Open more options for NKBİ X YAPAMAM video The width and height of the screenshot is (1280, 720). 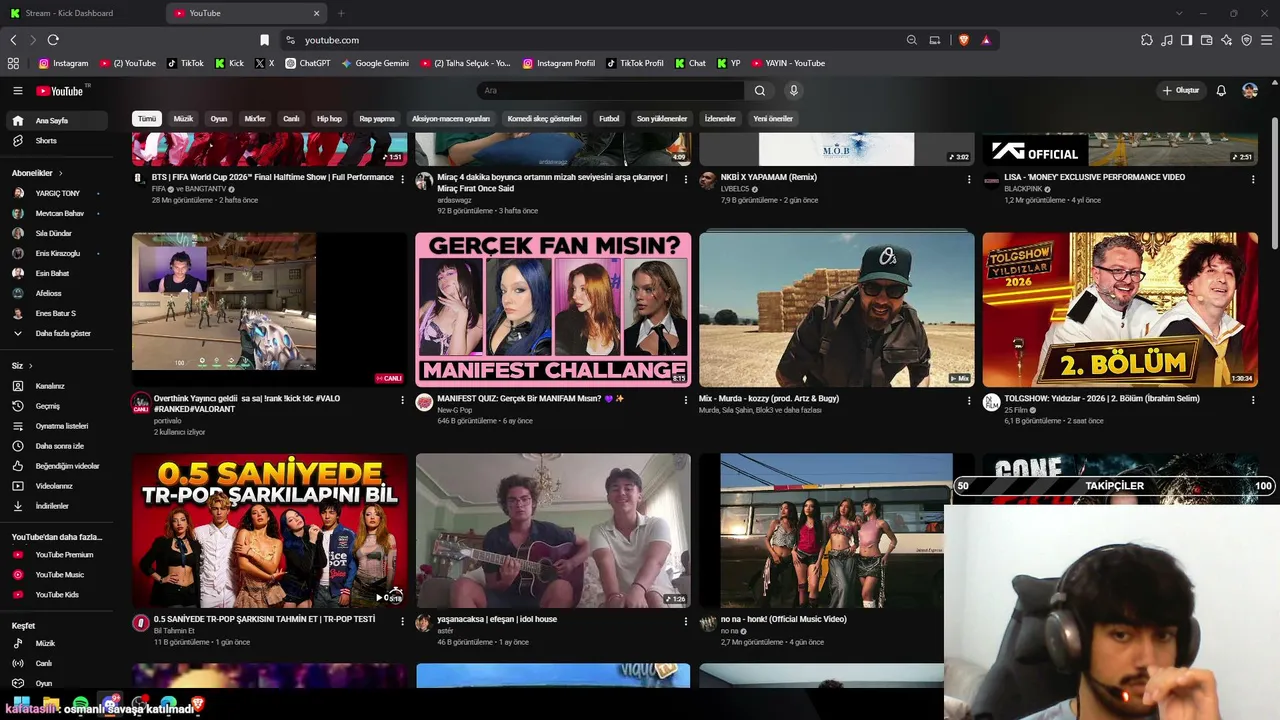pos(969,180)
